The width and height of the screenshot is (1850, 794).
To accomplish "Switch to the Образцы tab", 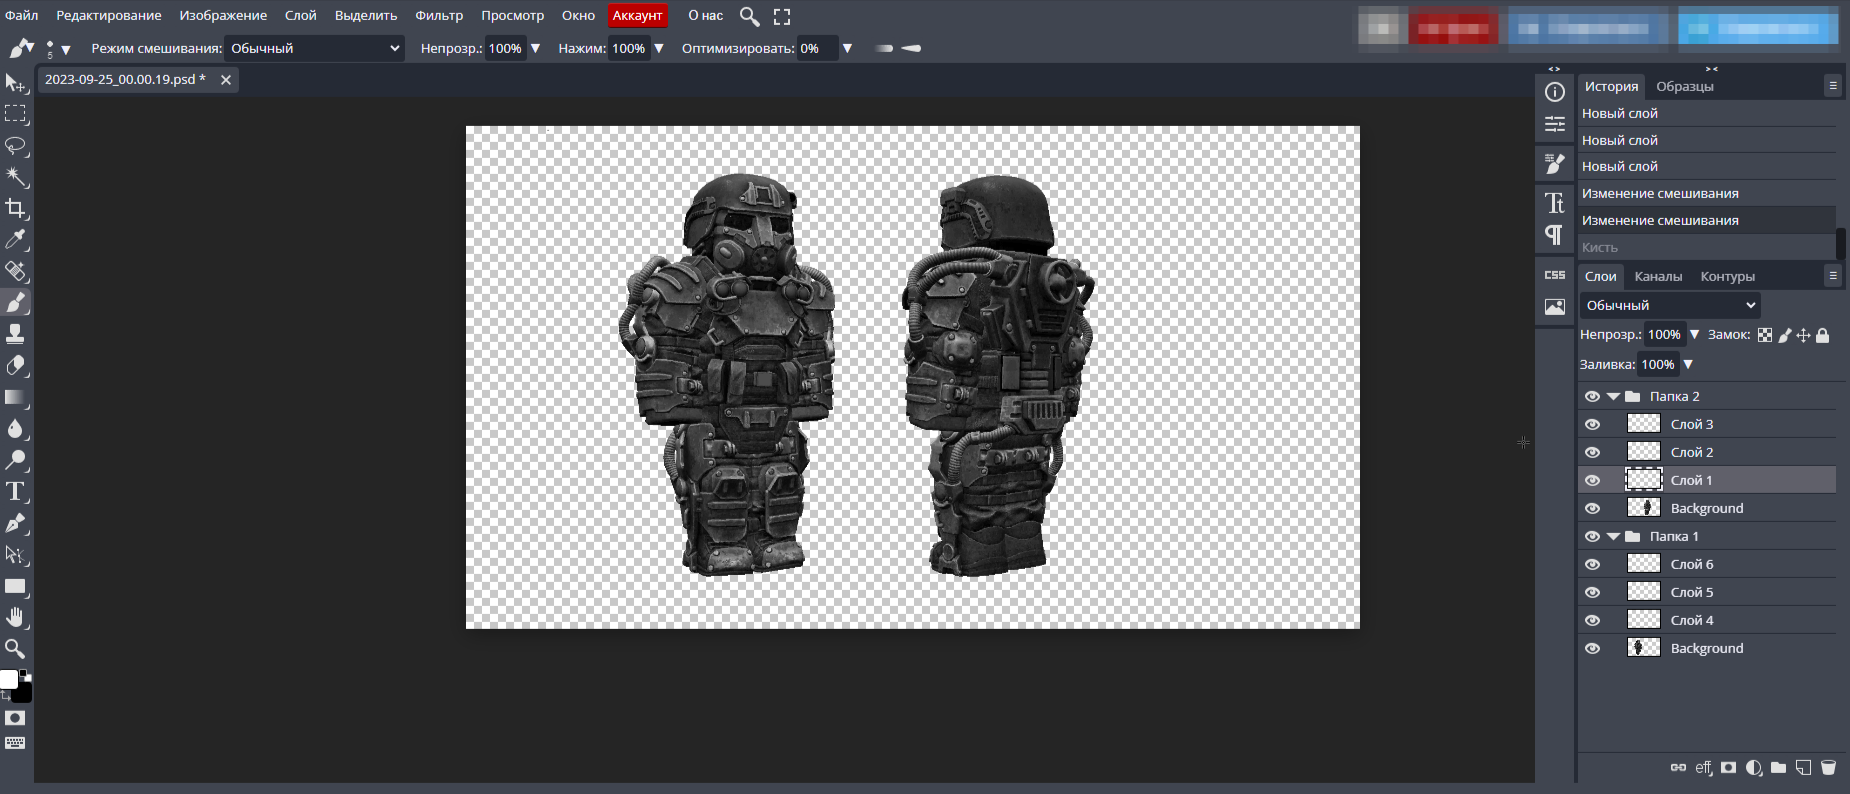I will (x=1685, y=86).
